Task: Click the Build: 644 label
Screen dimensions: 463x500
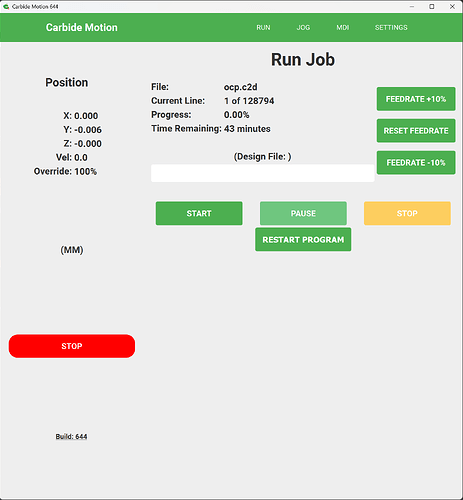Action: click(71, 437)
